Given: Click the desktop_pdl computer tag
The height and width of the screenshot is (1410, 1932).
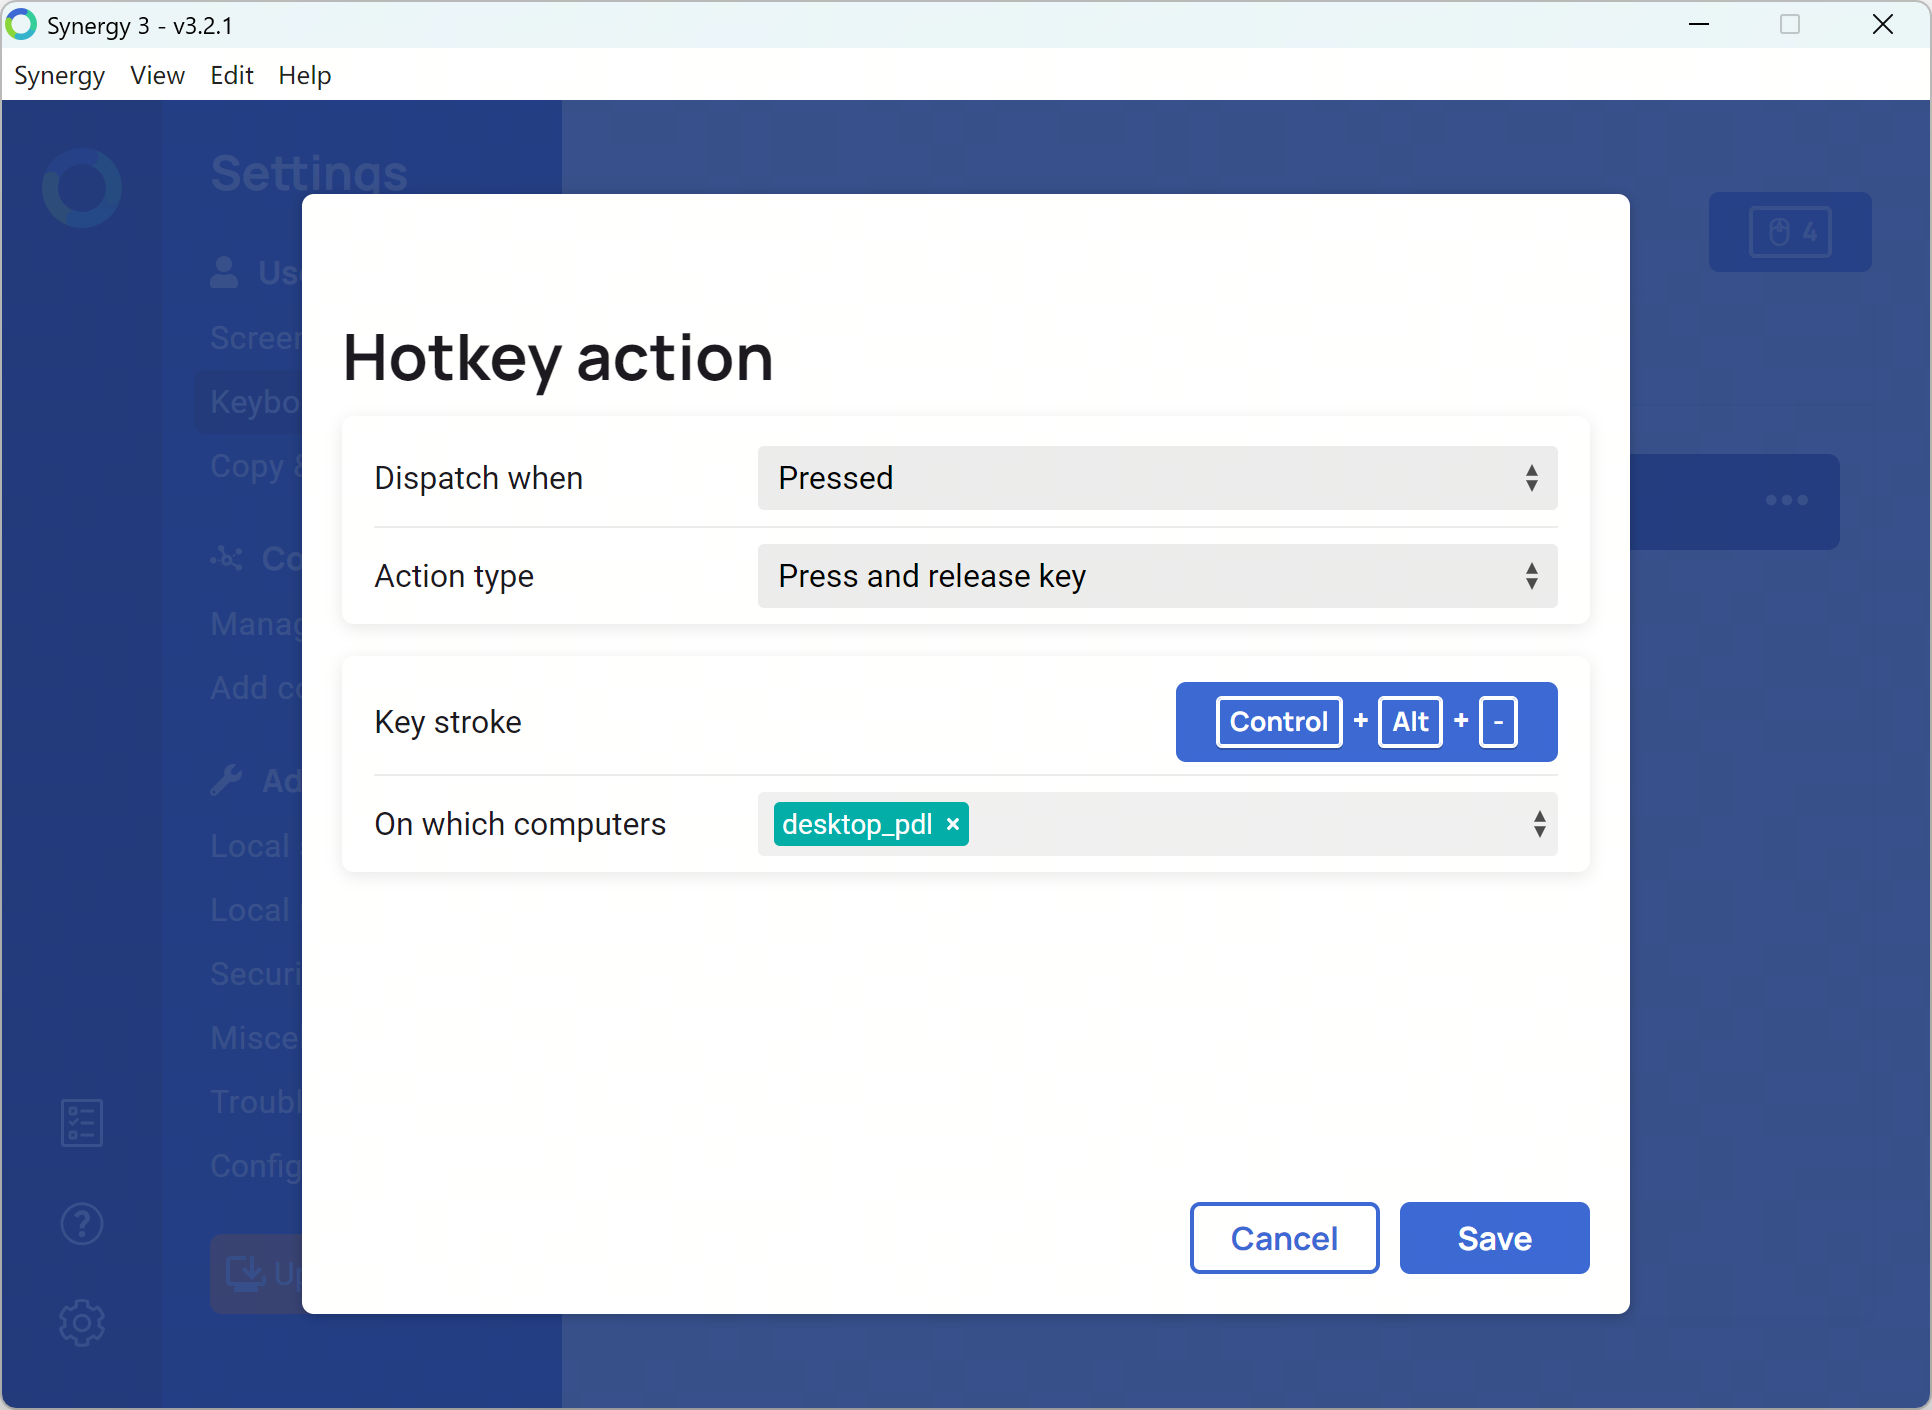Looking at the screenshot, I should (x=857, y=824).
